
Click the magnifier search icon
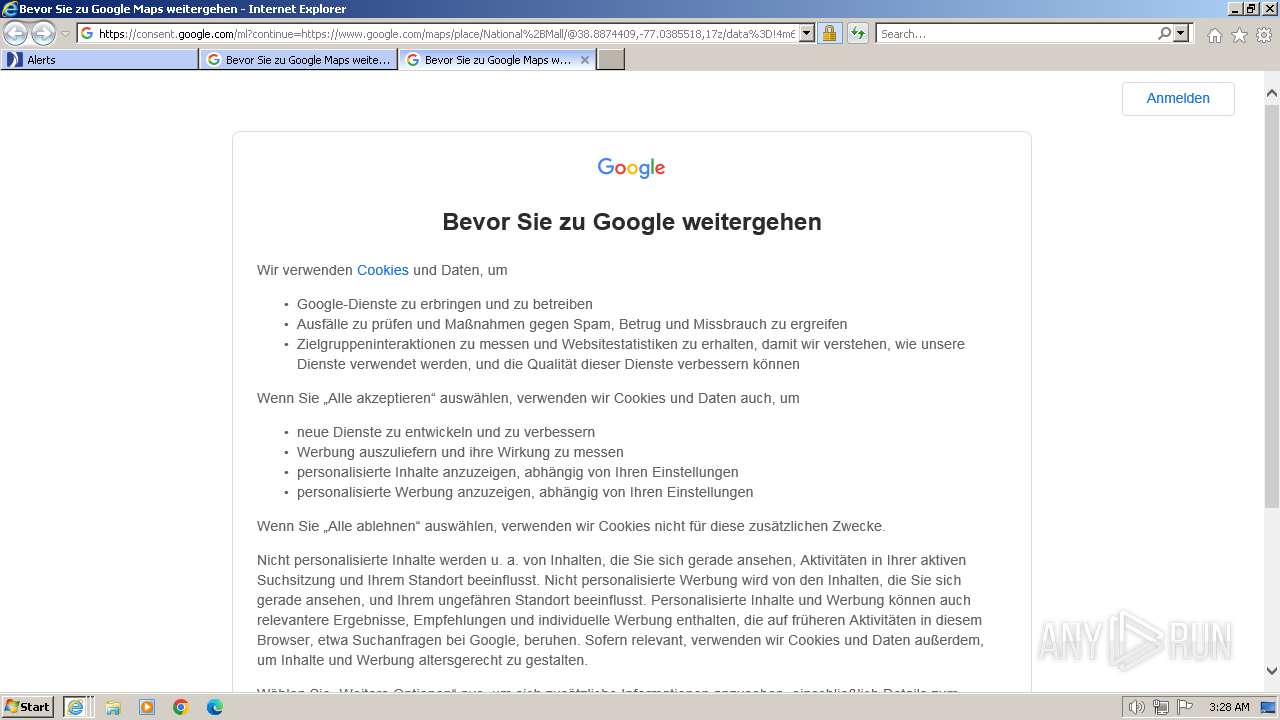click(1164, 33)
